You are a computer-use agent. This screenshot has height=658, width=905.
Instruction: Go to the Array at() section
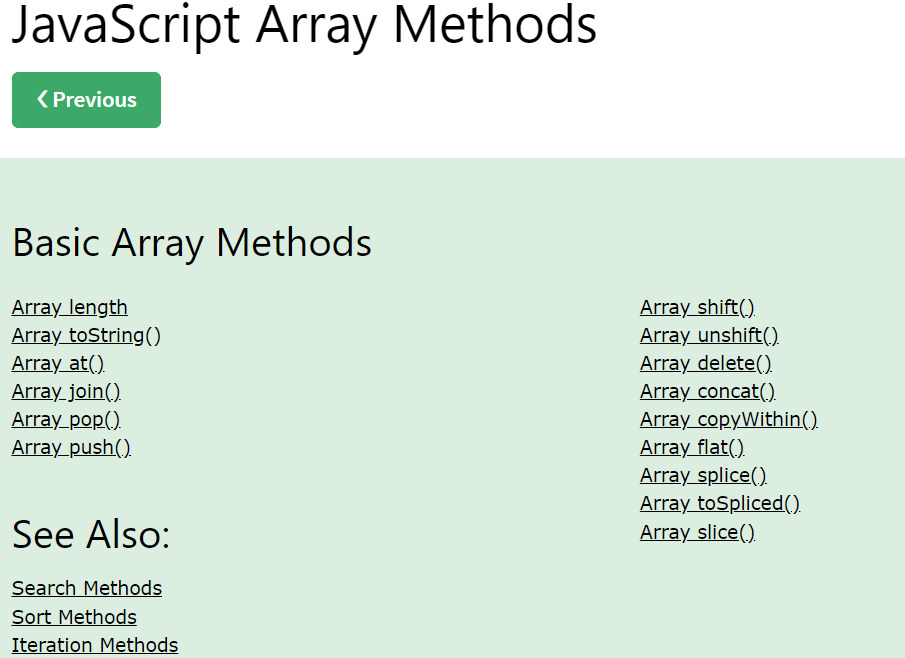[58, 363]
